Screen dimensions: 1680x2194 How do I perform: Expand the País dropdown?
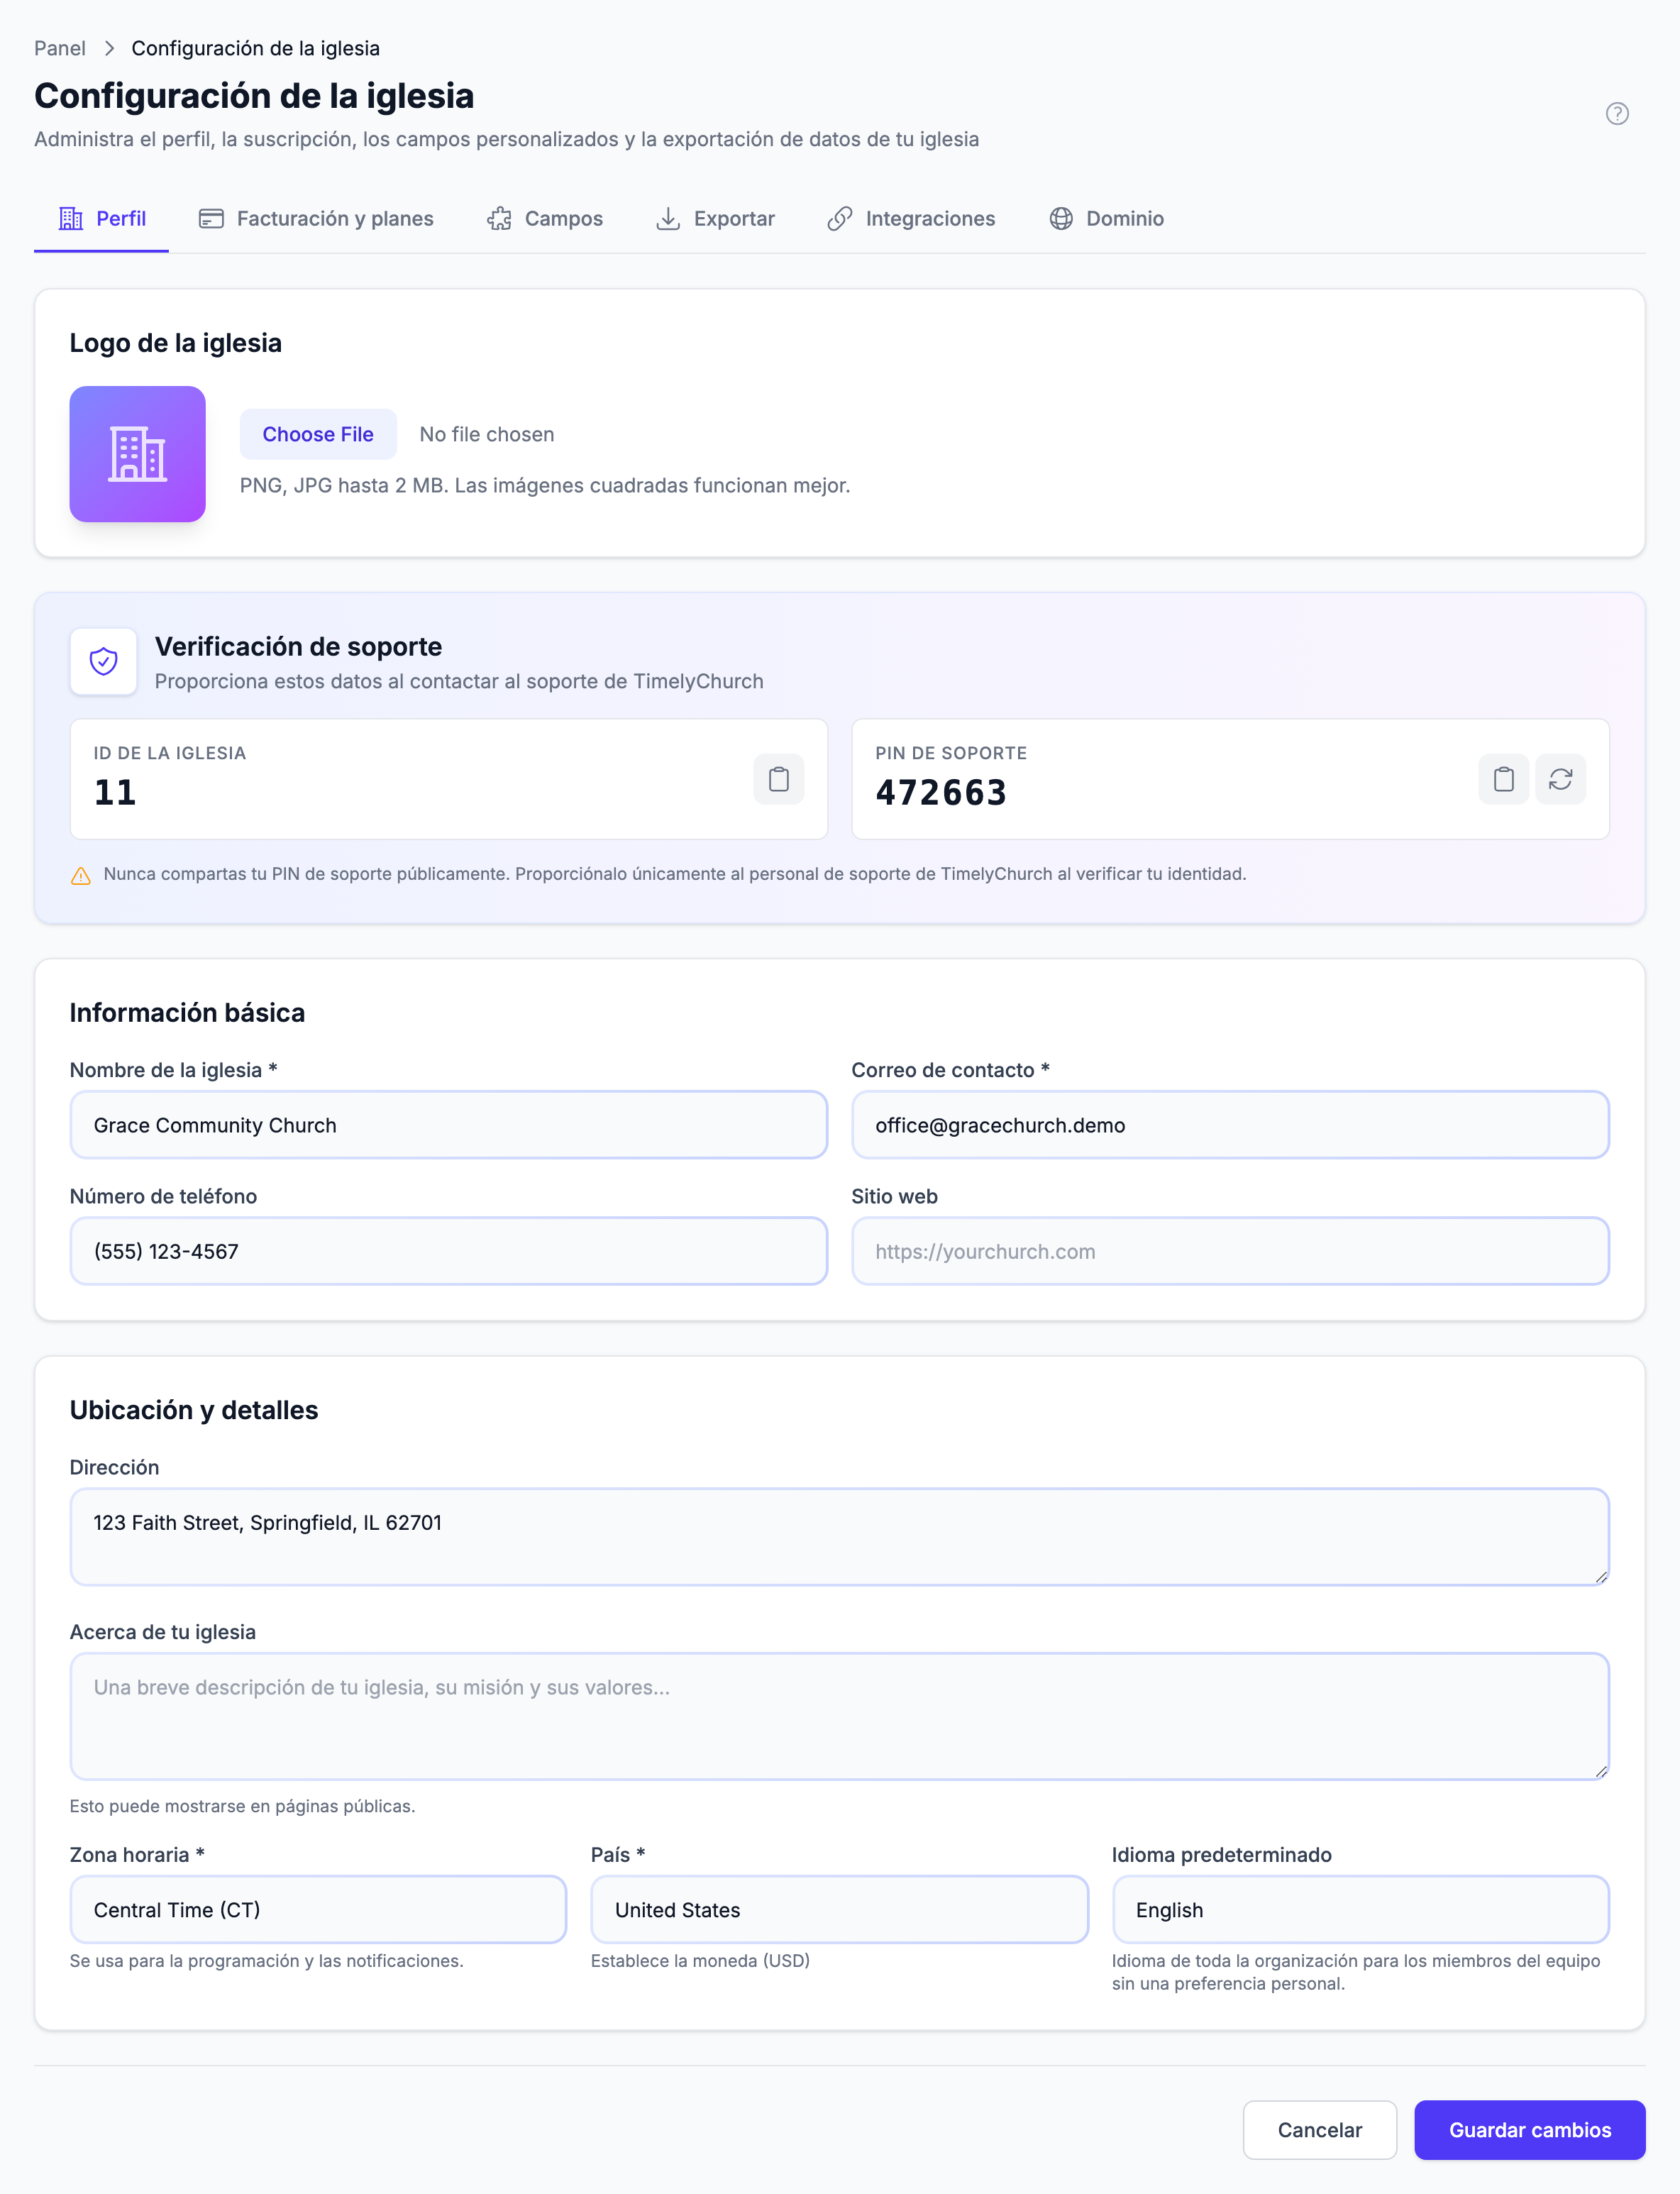point(839,1909)
